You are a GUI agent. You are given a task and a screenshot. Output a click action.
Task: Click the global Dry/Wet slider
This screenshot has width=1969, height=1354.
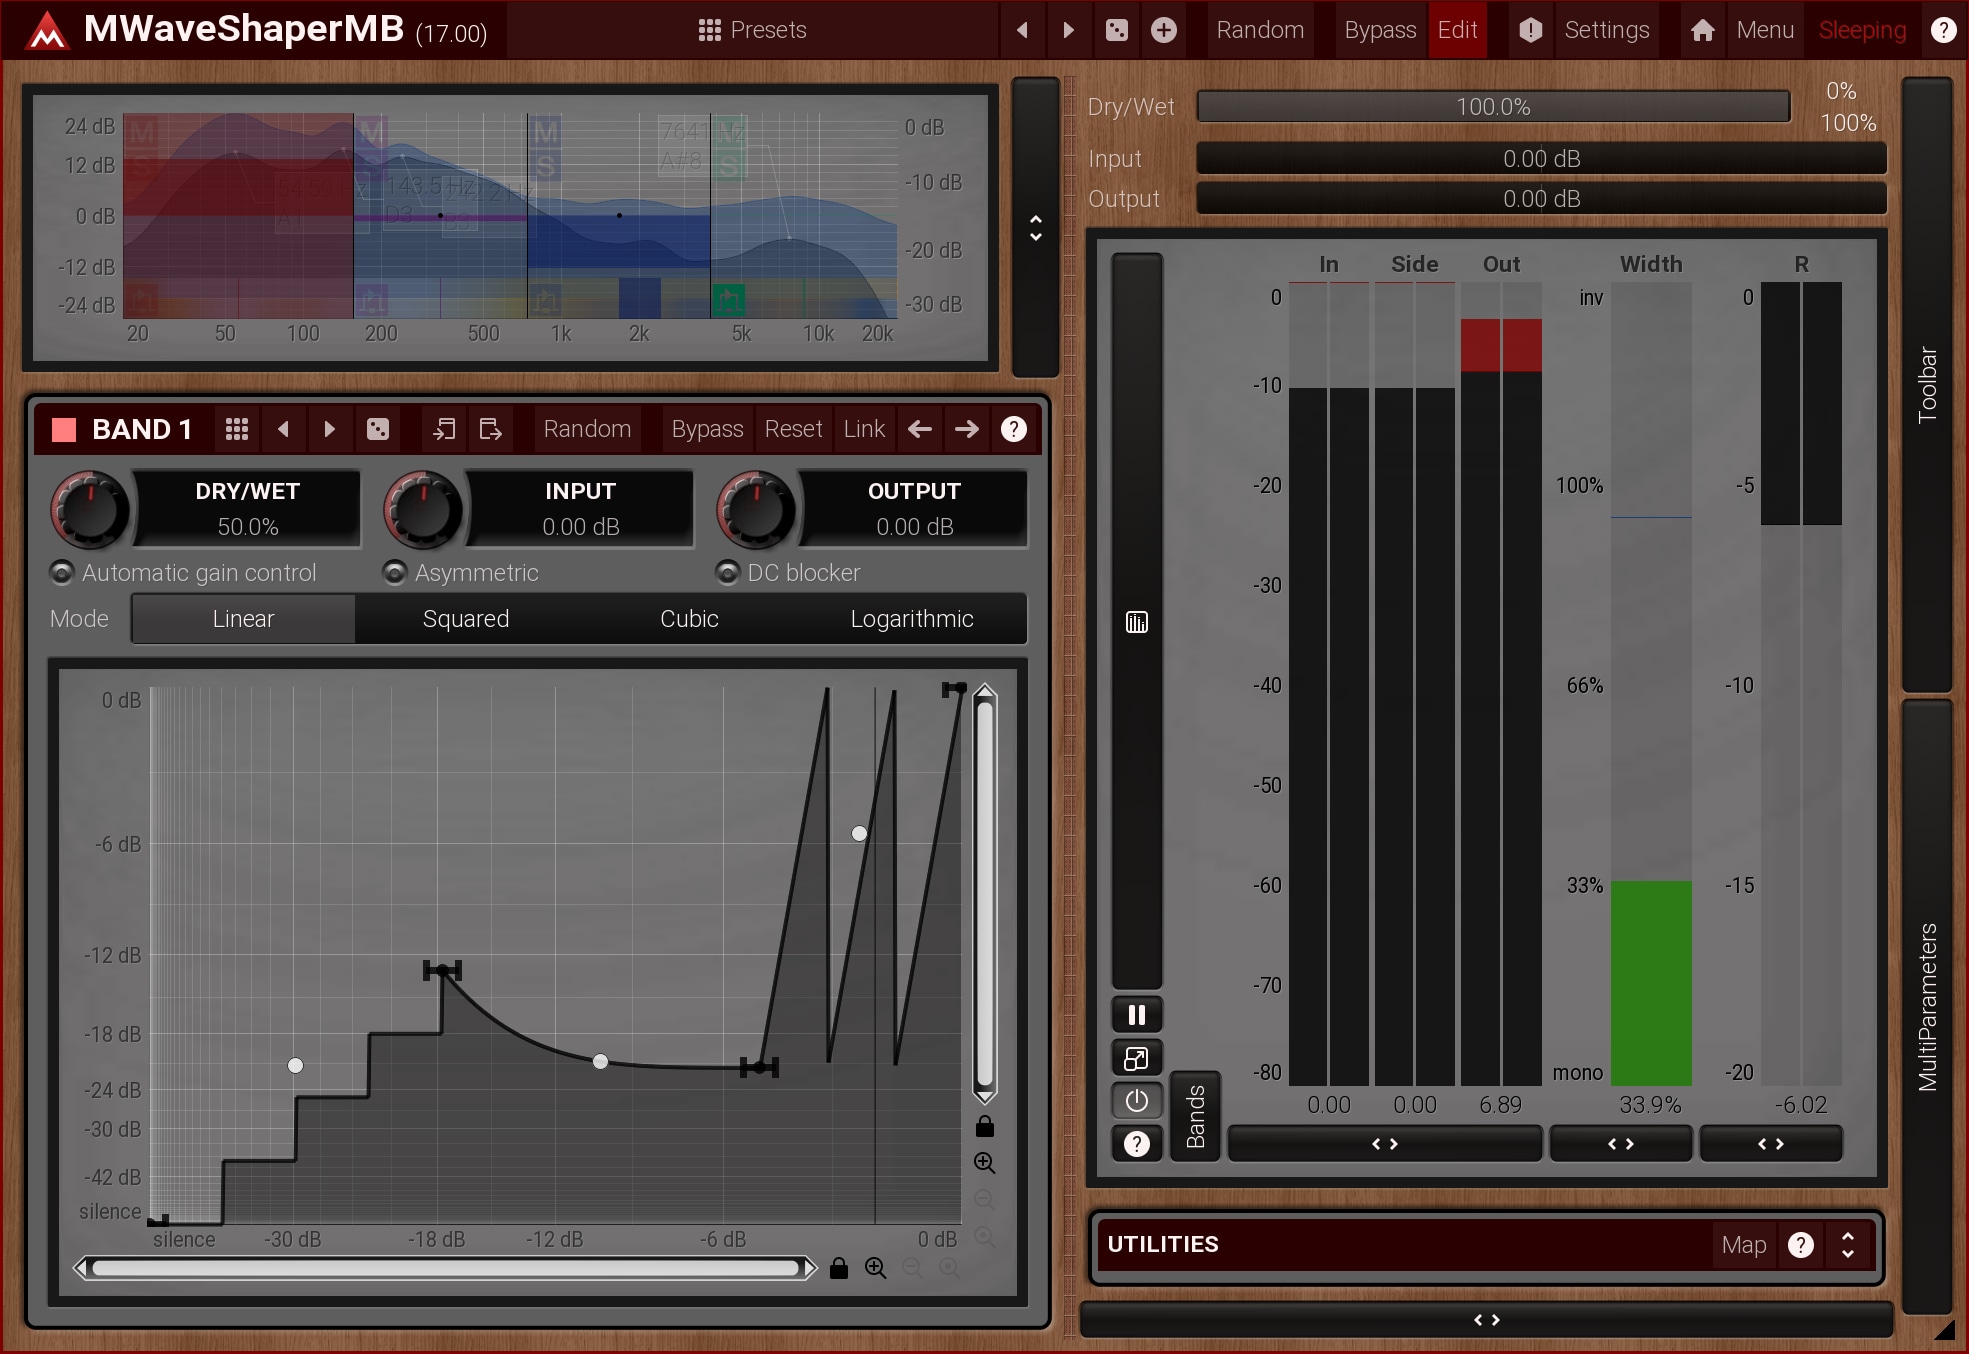1492,107
